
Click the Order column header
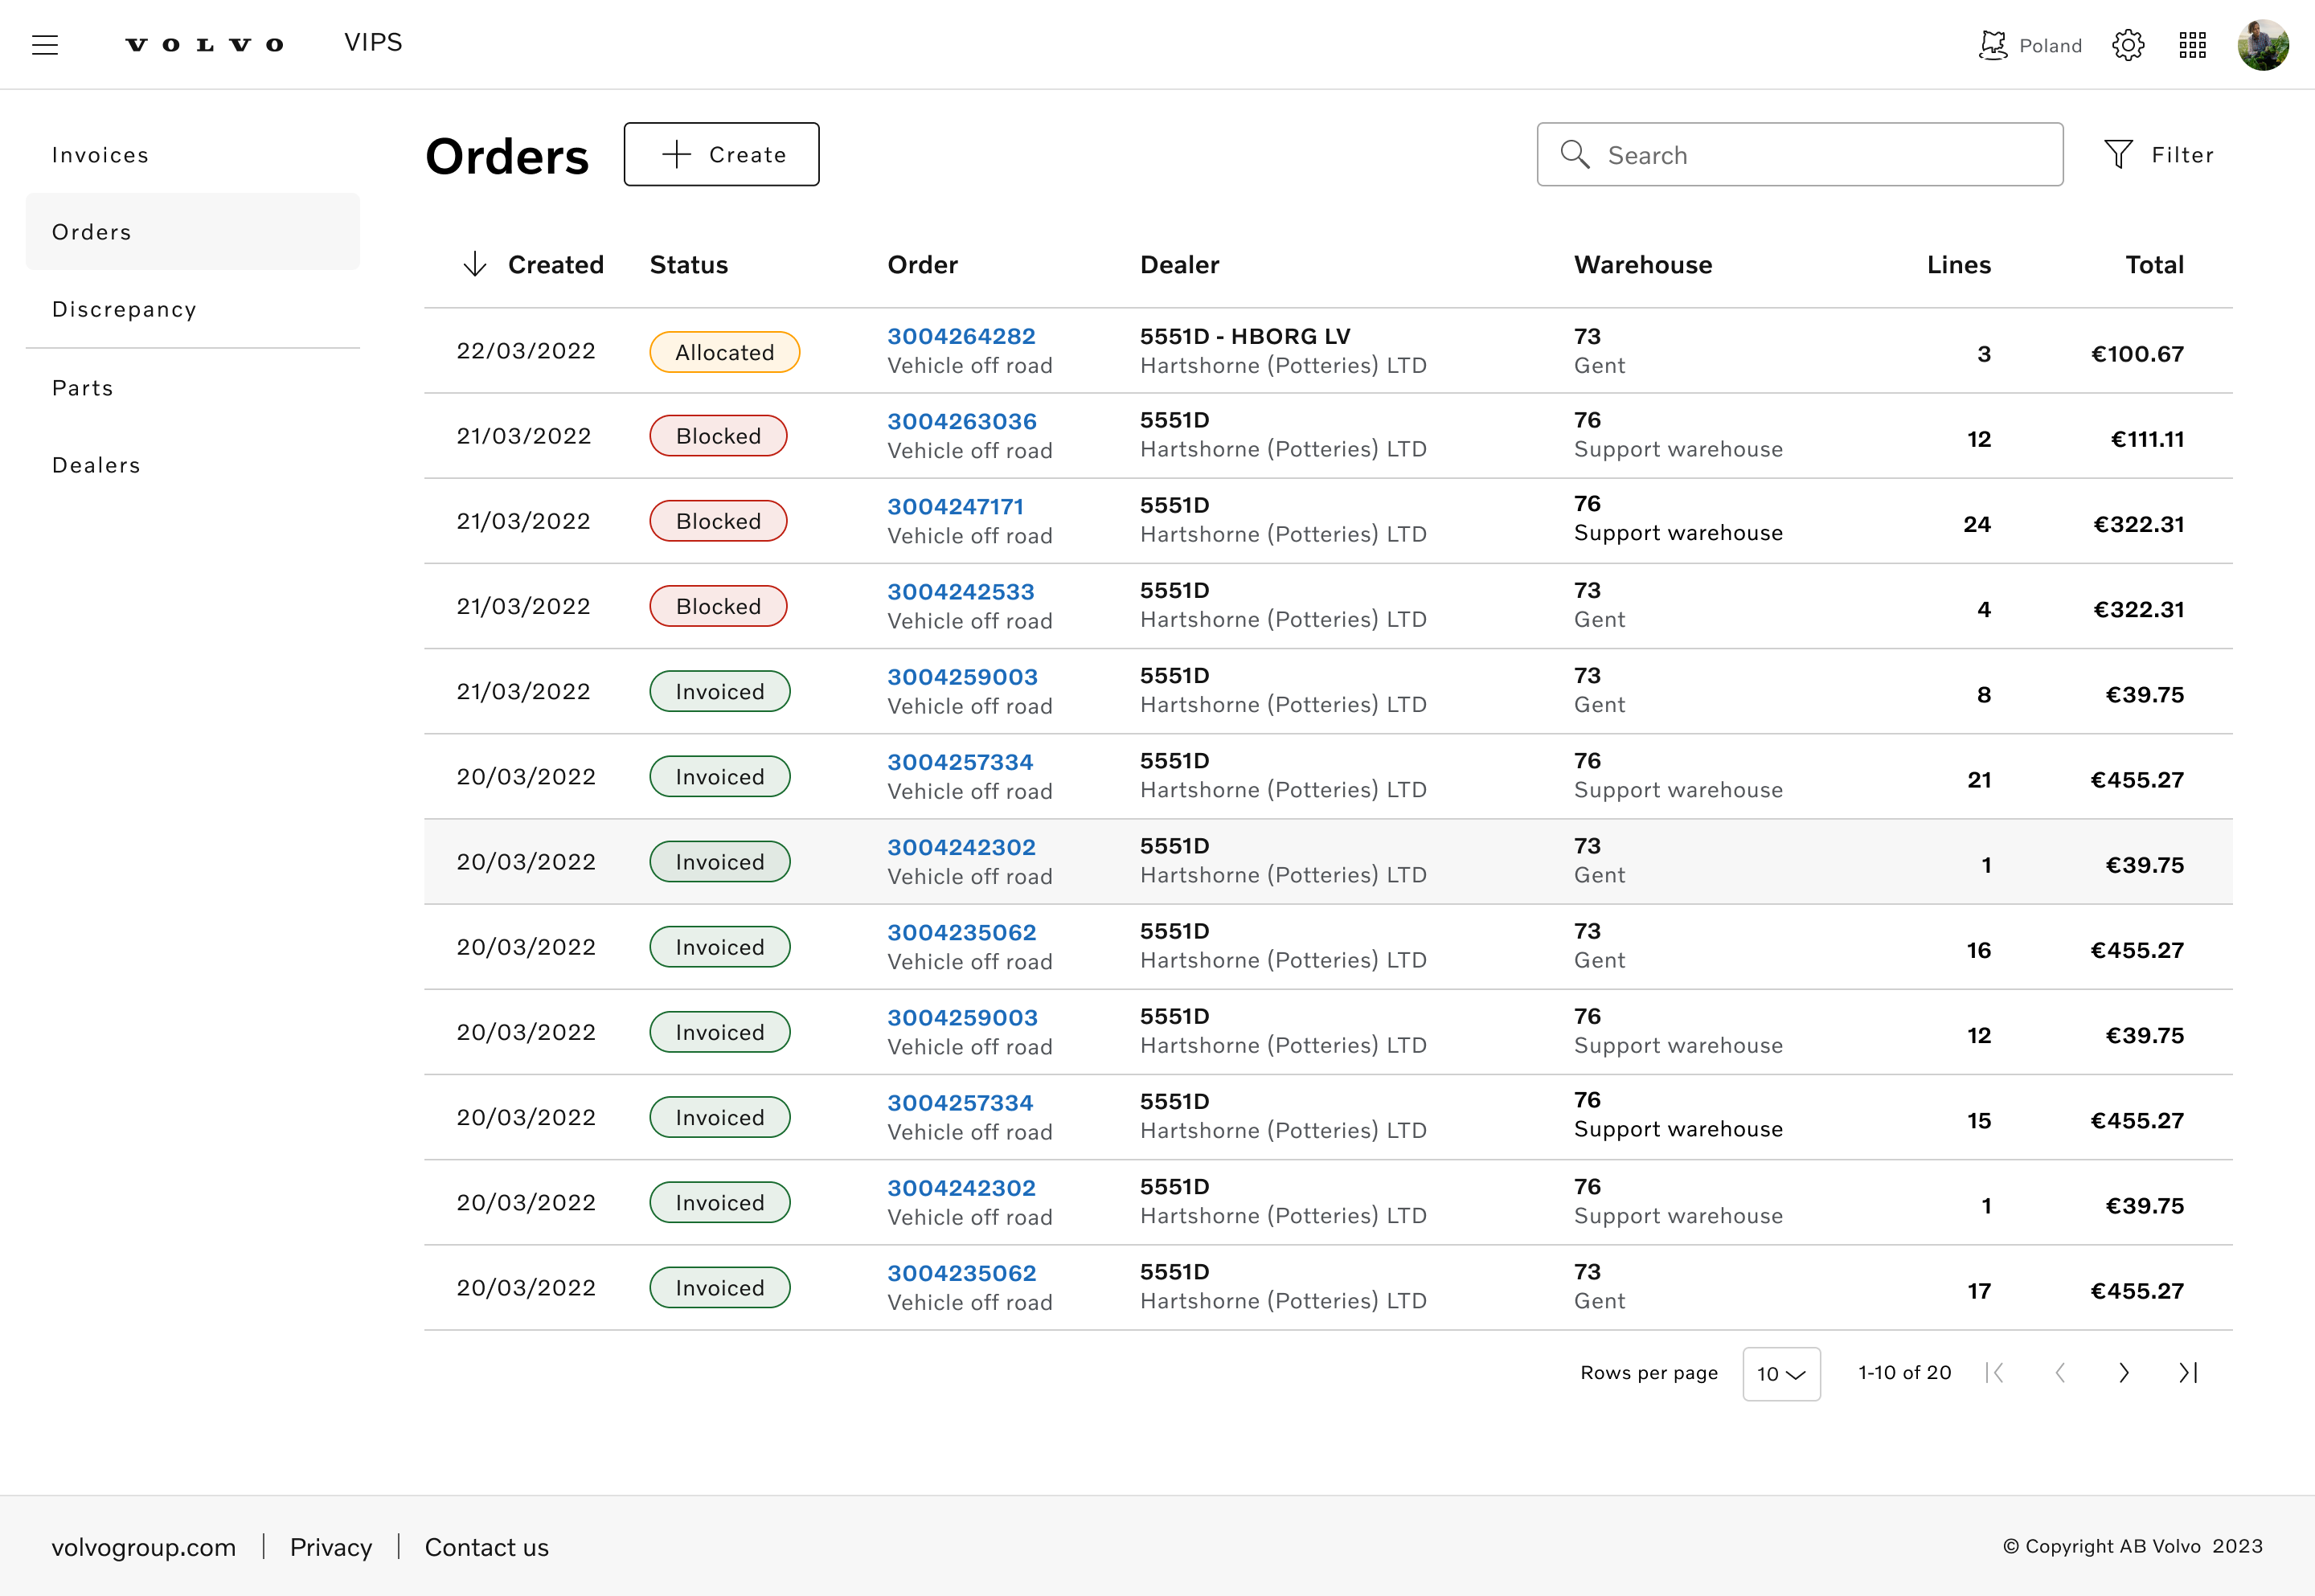(x=923, y=264)
